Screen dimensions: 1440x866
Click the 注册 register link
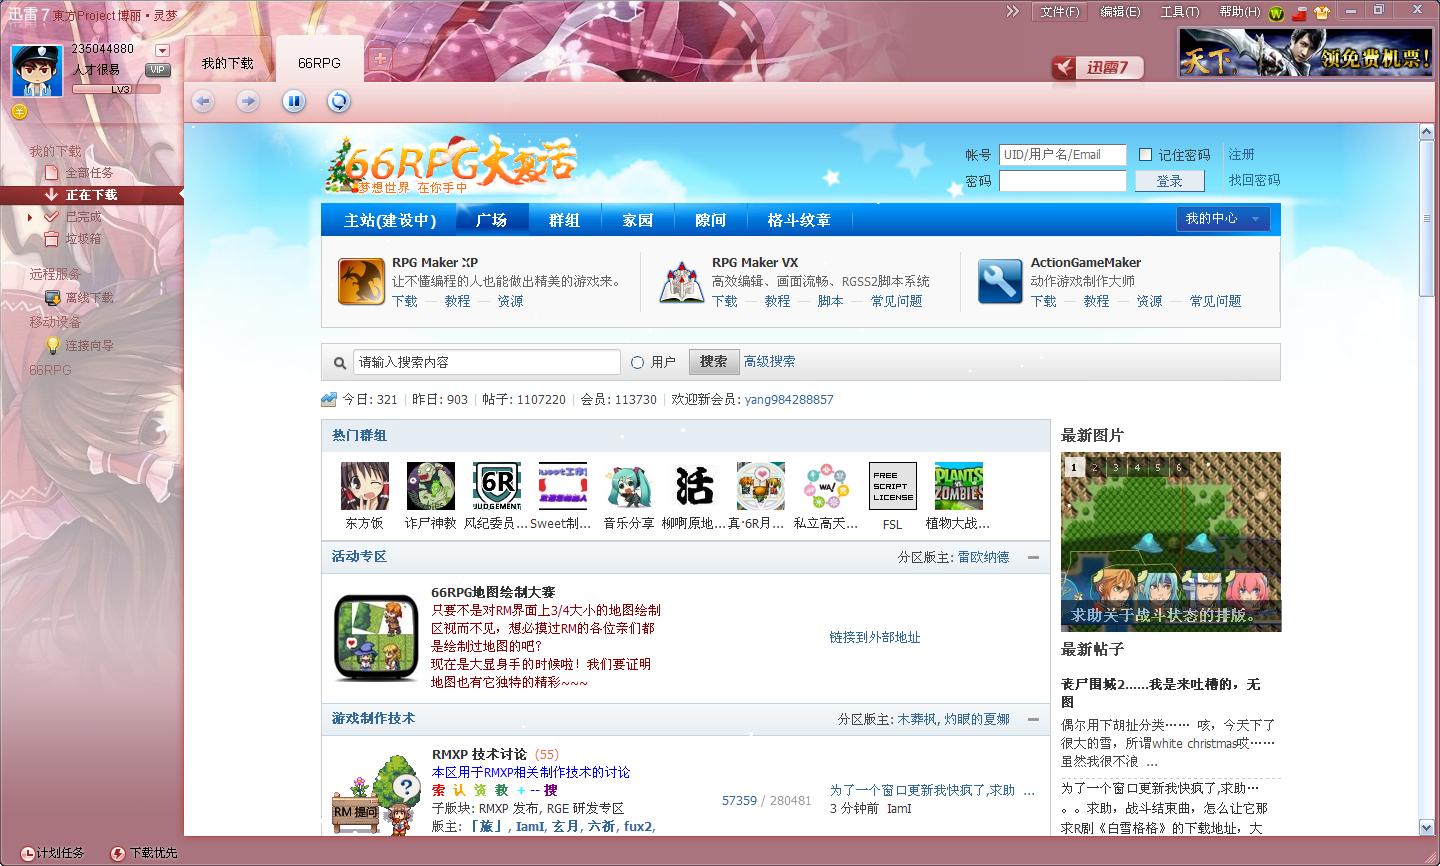pos(1242,155)
